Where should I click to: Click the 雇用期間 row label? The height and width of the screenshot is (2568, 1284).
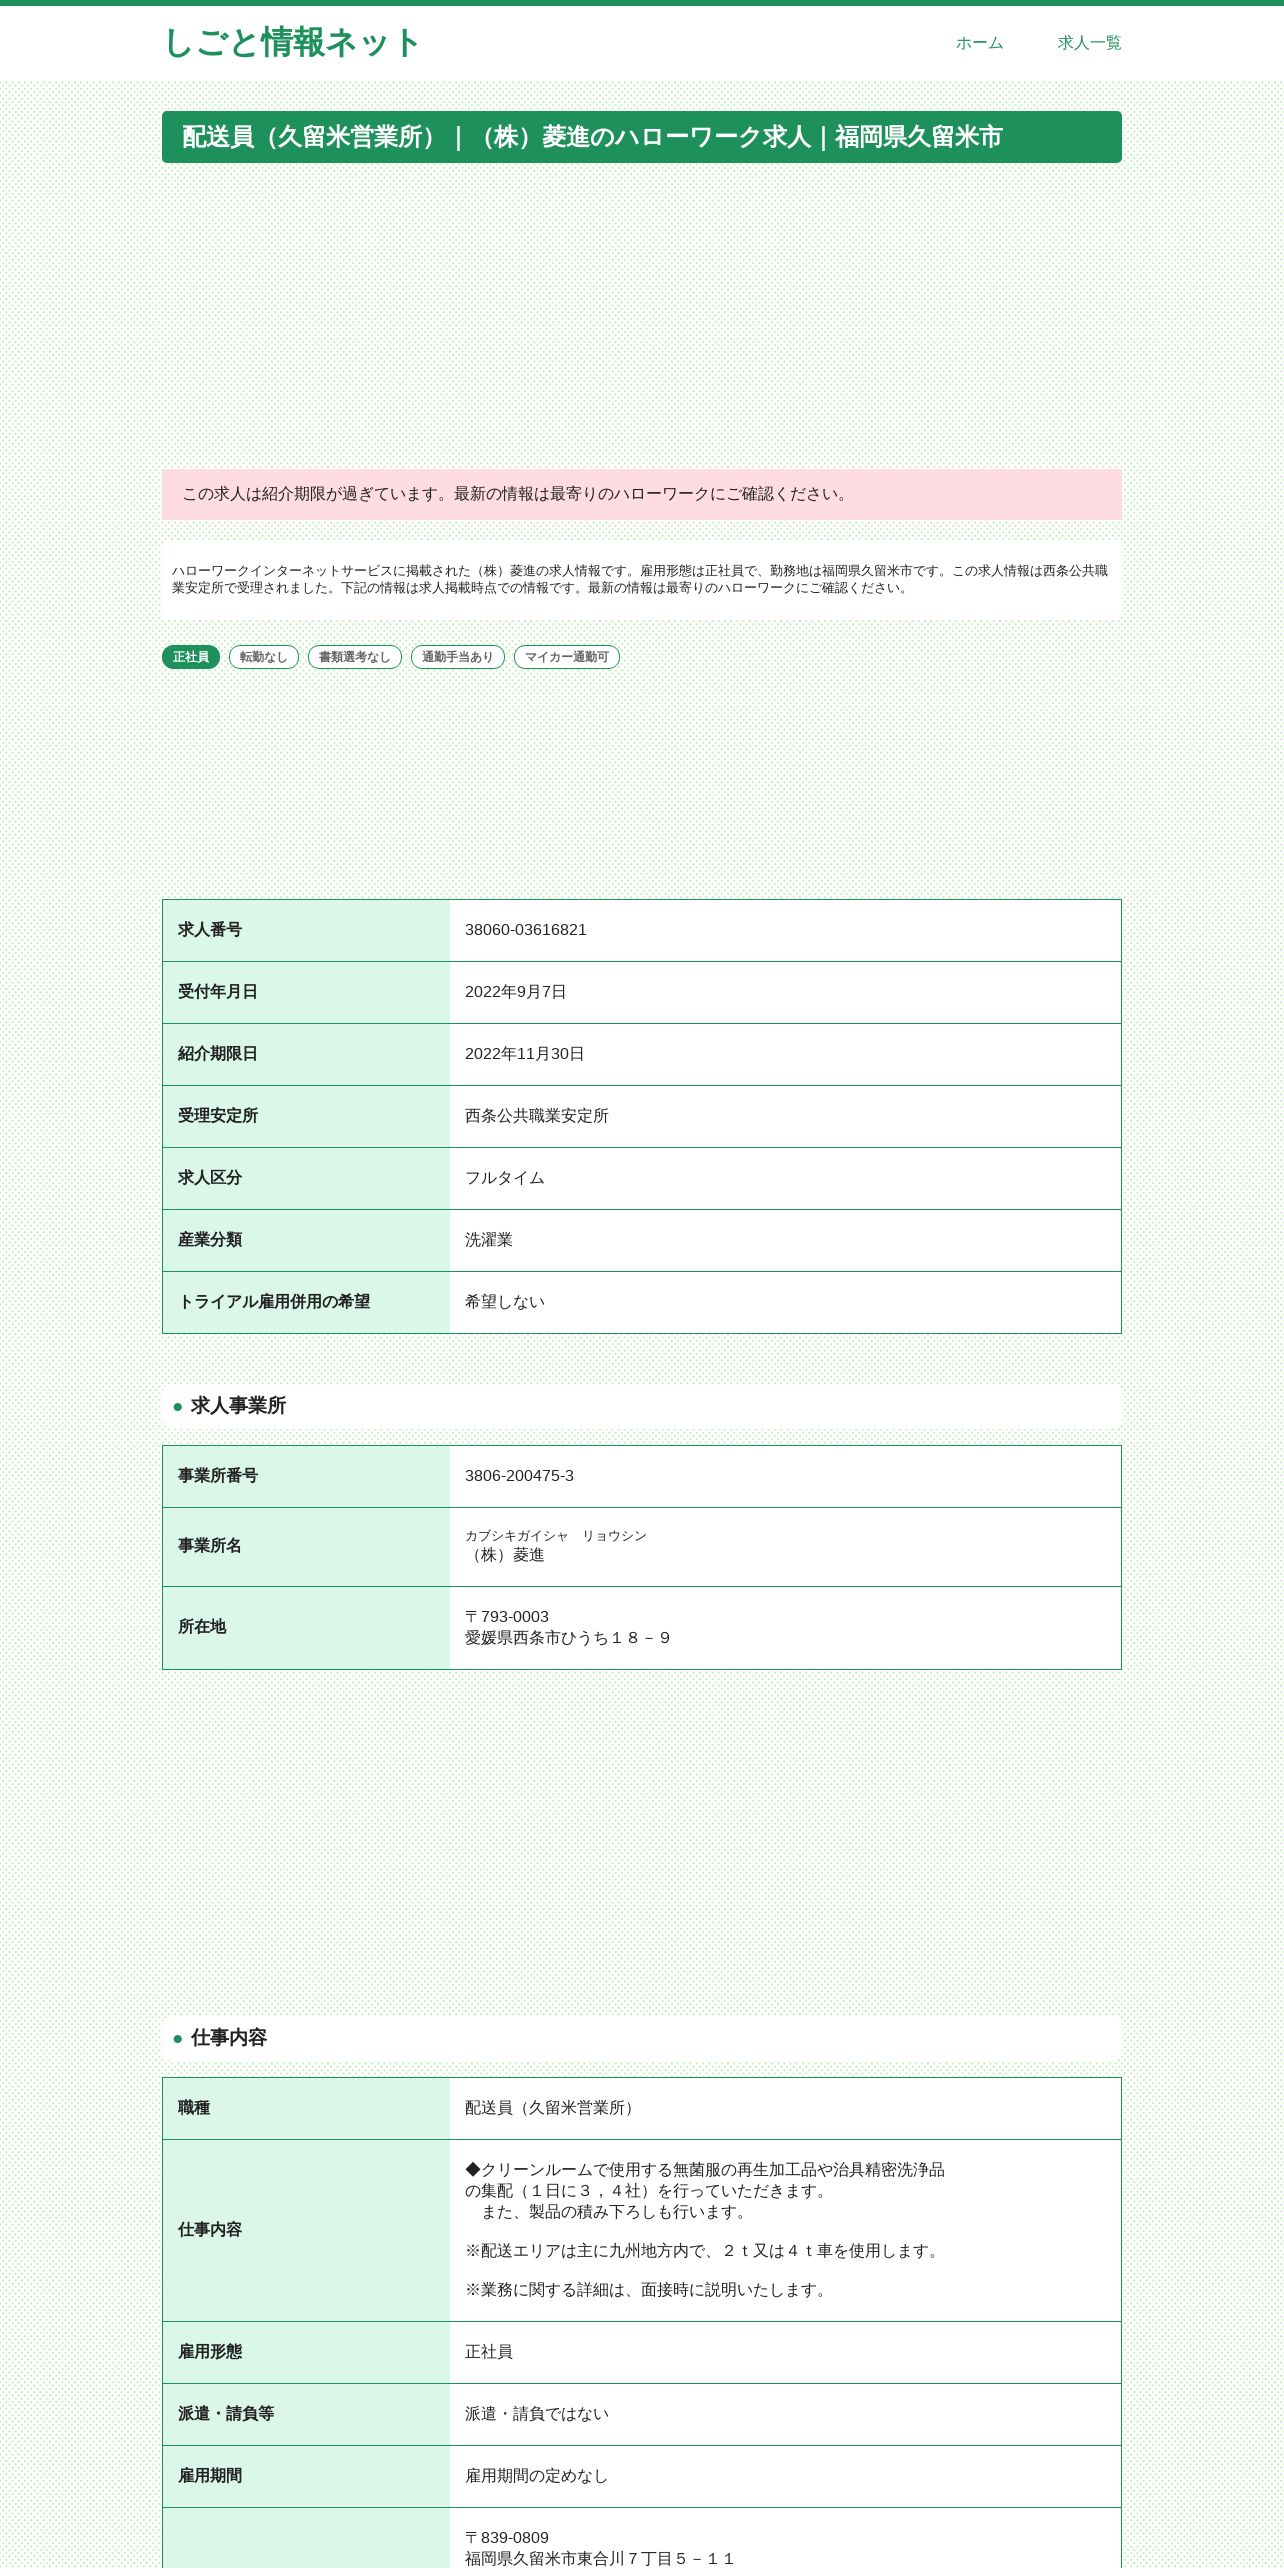pyautogui.click(x=210, y=2476)
